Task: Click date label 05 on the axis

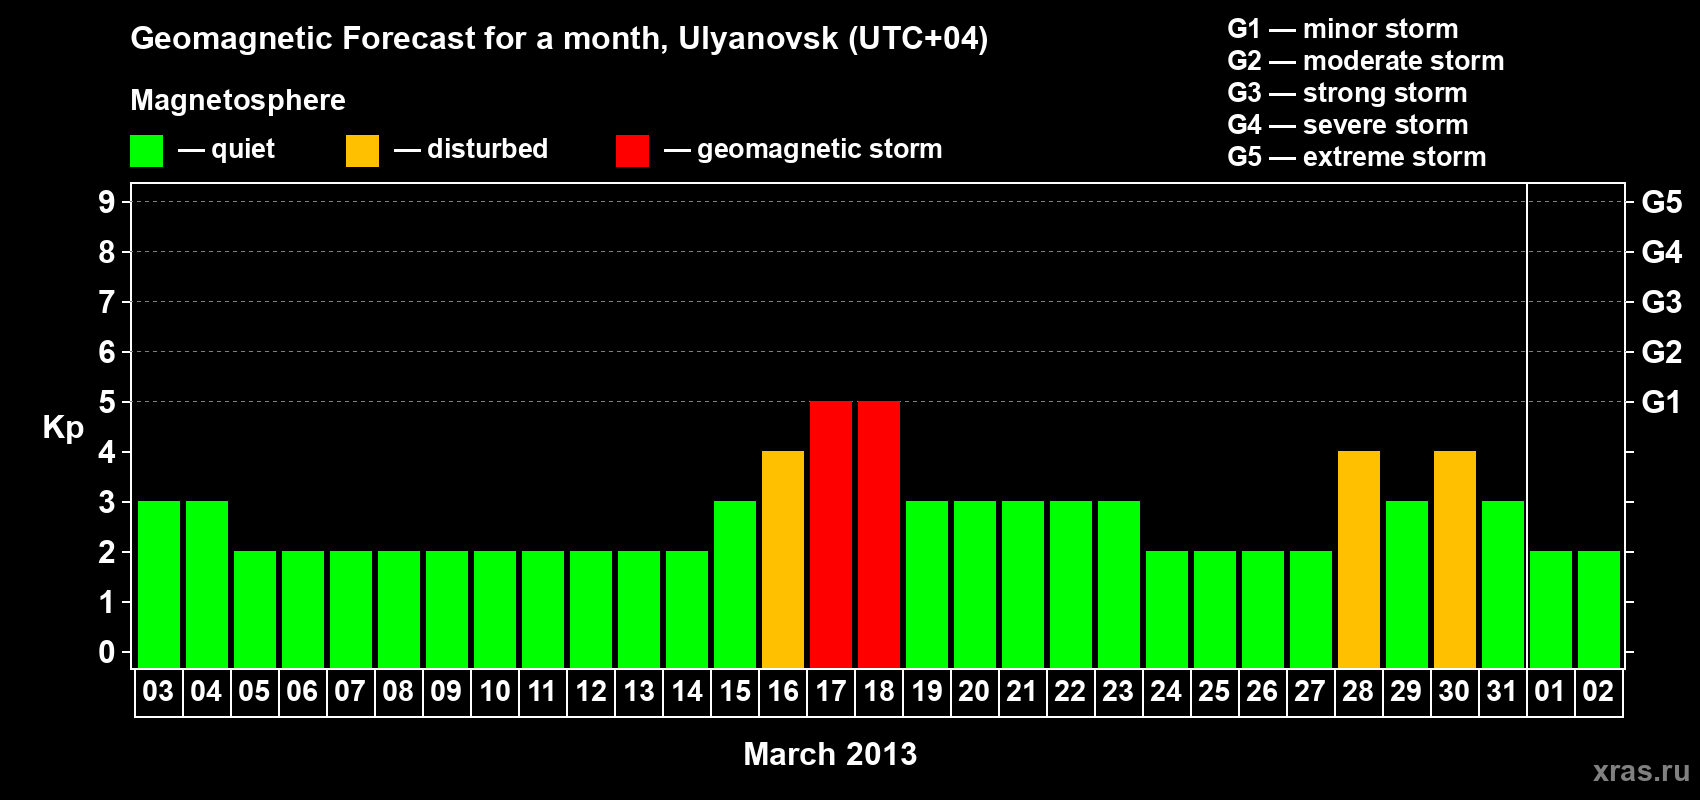Action: tap(254, 691)
